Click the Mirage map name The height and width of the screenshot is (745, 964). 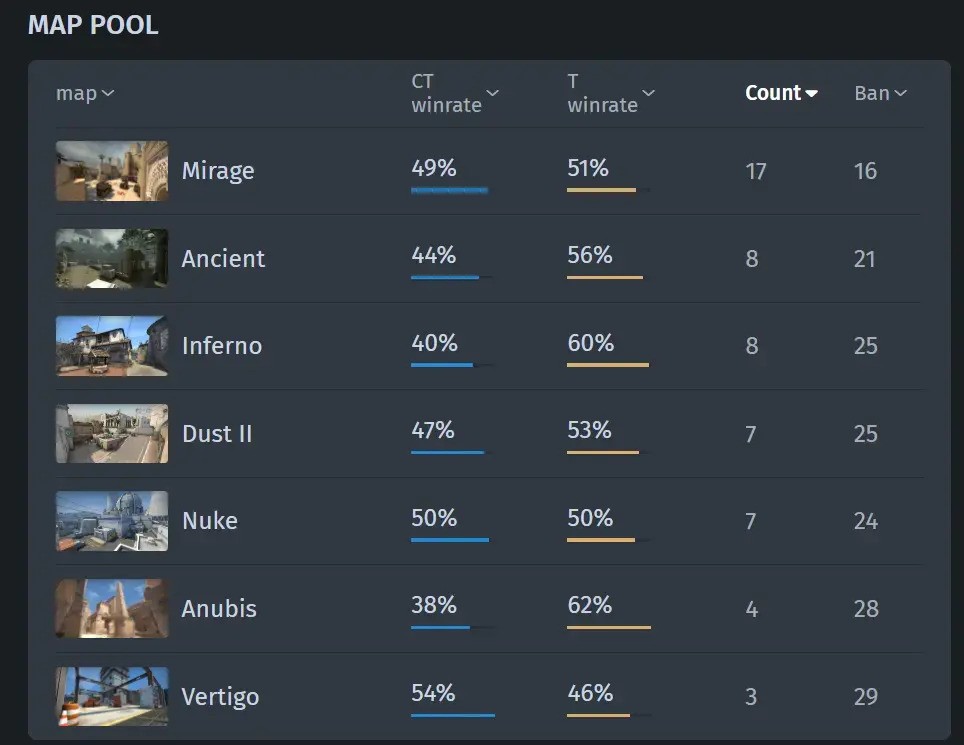218,171
